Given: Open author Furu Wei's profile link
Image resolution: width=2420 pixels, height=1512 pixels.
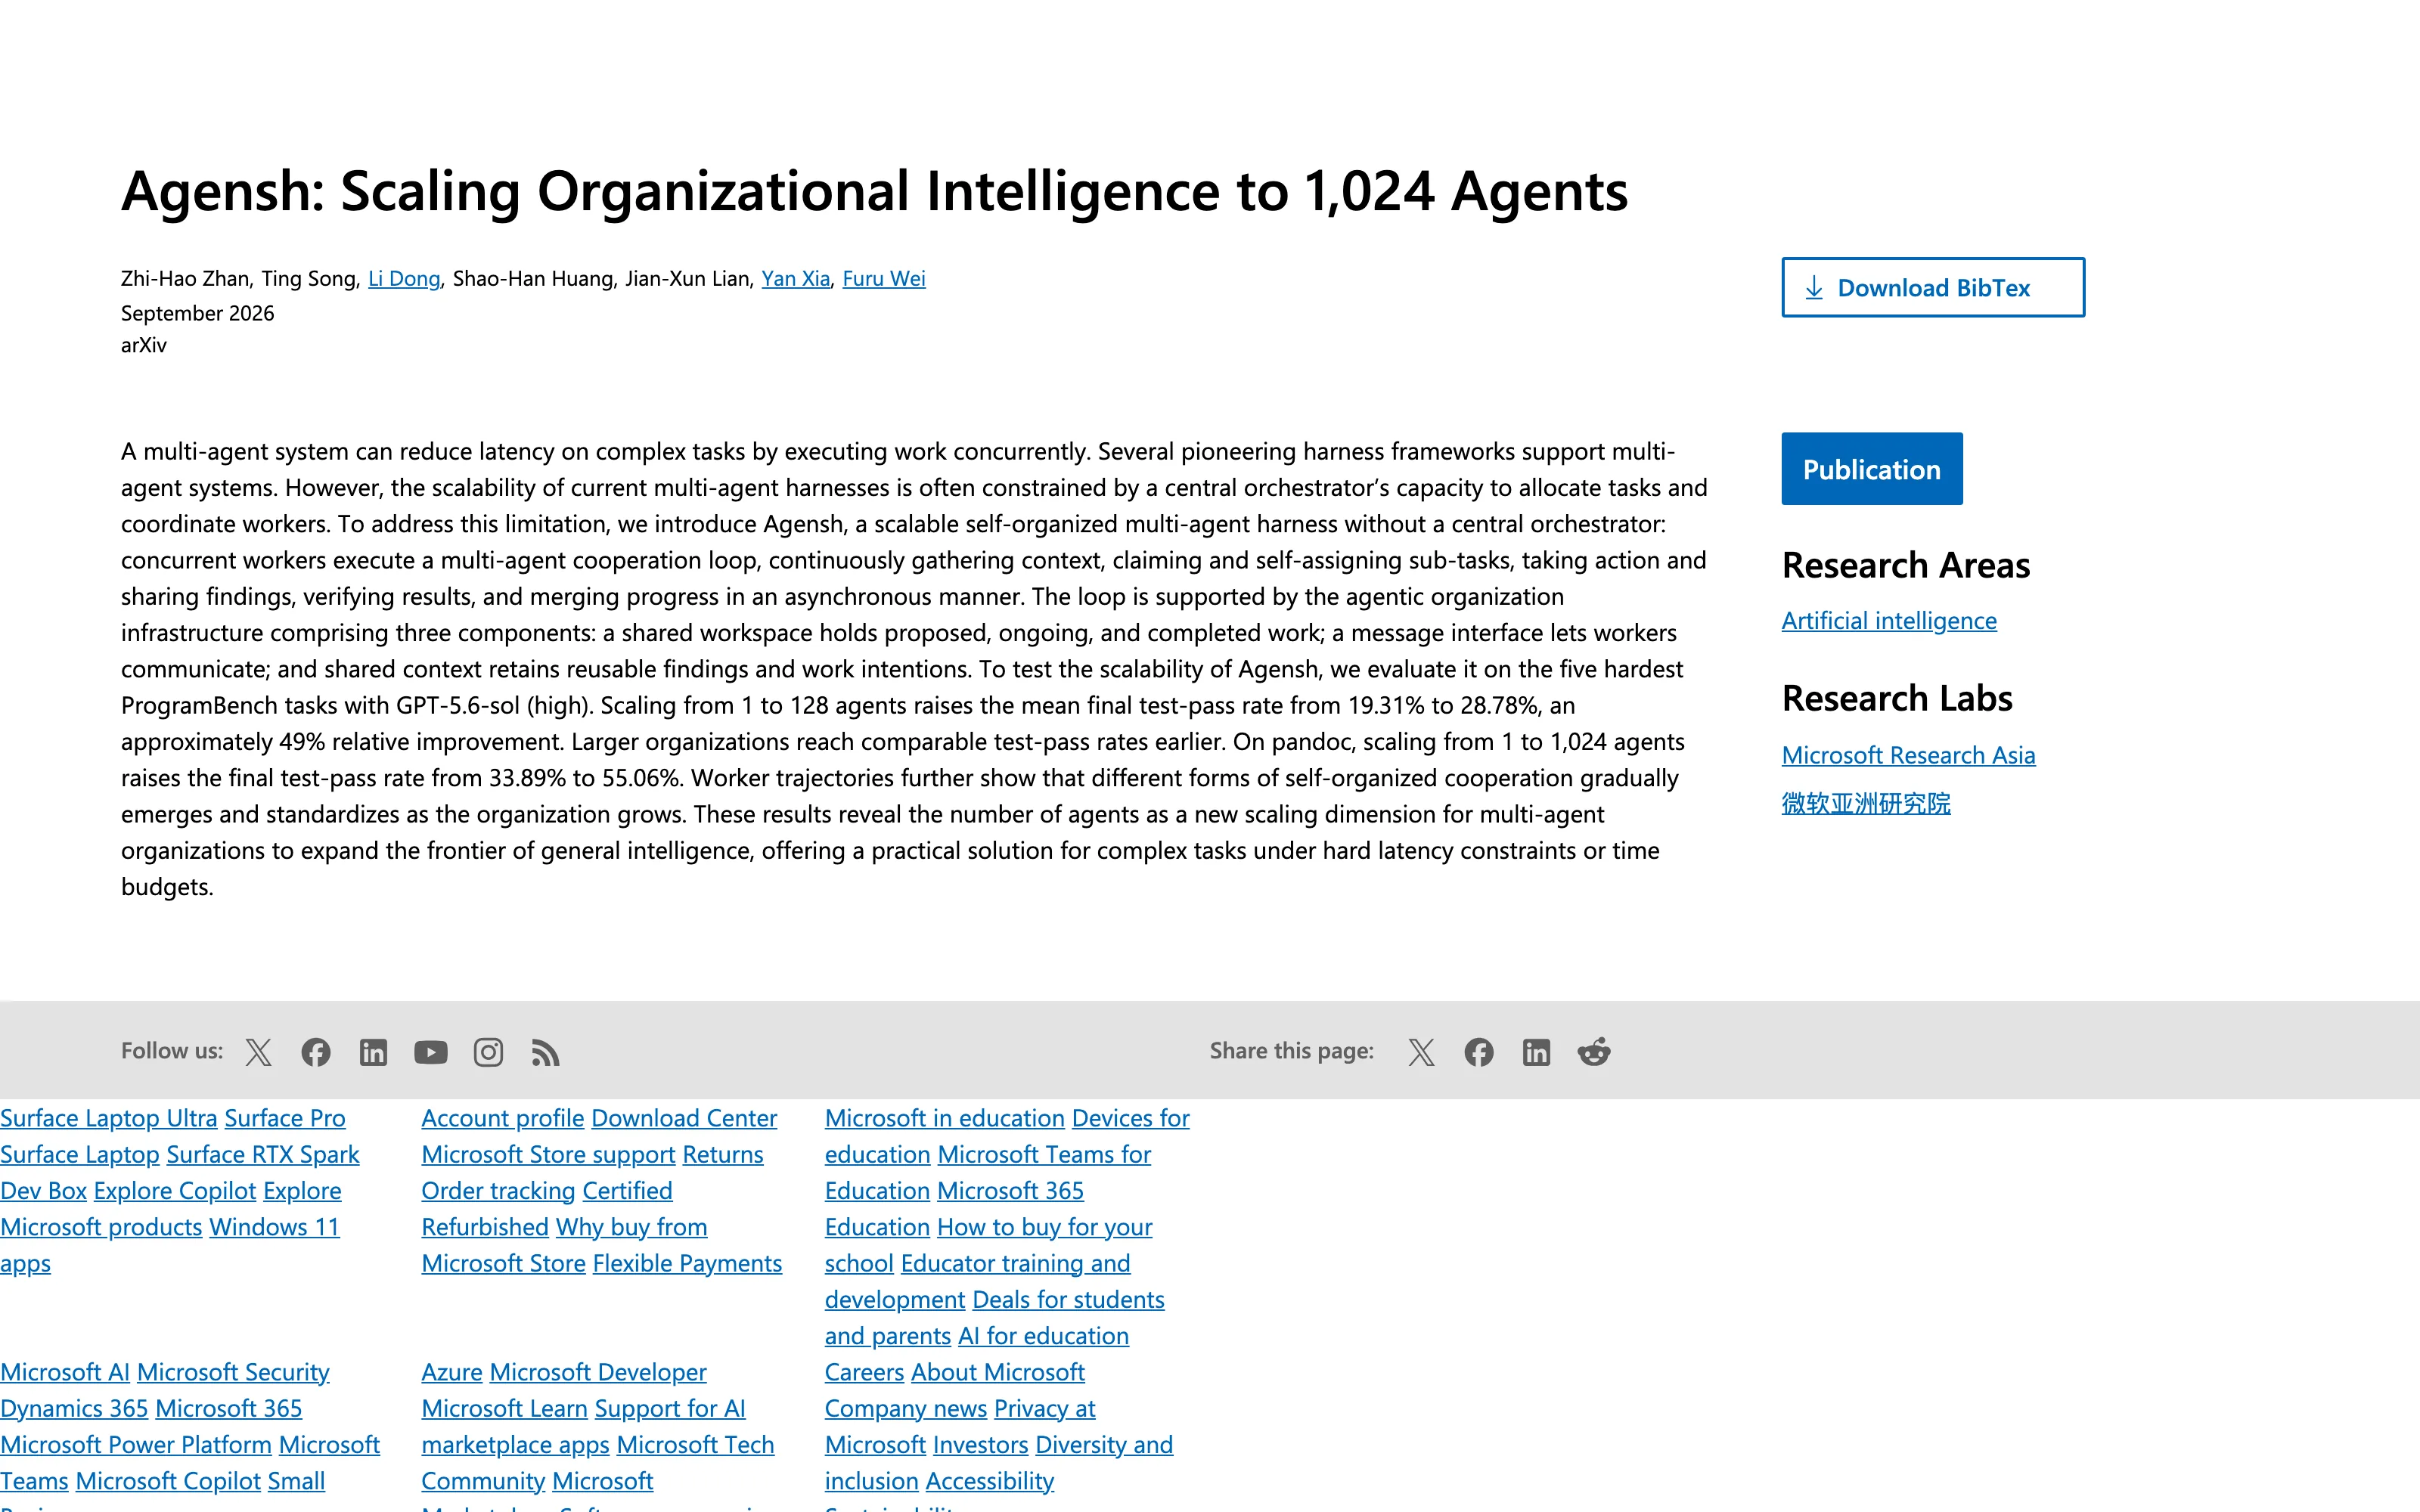Looking at the screenshot, I should click(884, 279).
